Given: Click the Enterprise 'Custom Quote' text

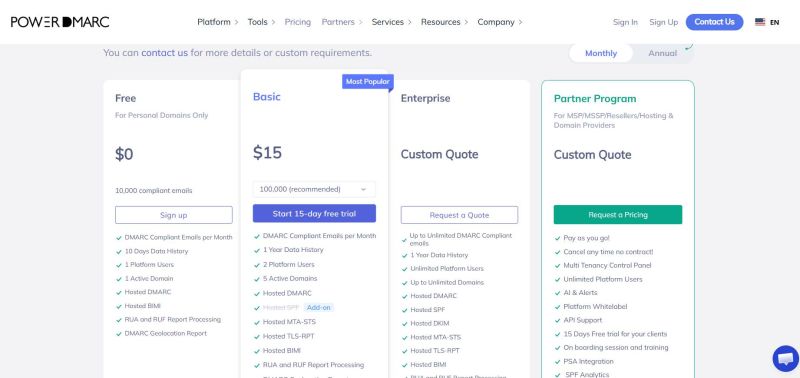Looking at the screenshot, I should click(439, 154).
